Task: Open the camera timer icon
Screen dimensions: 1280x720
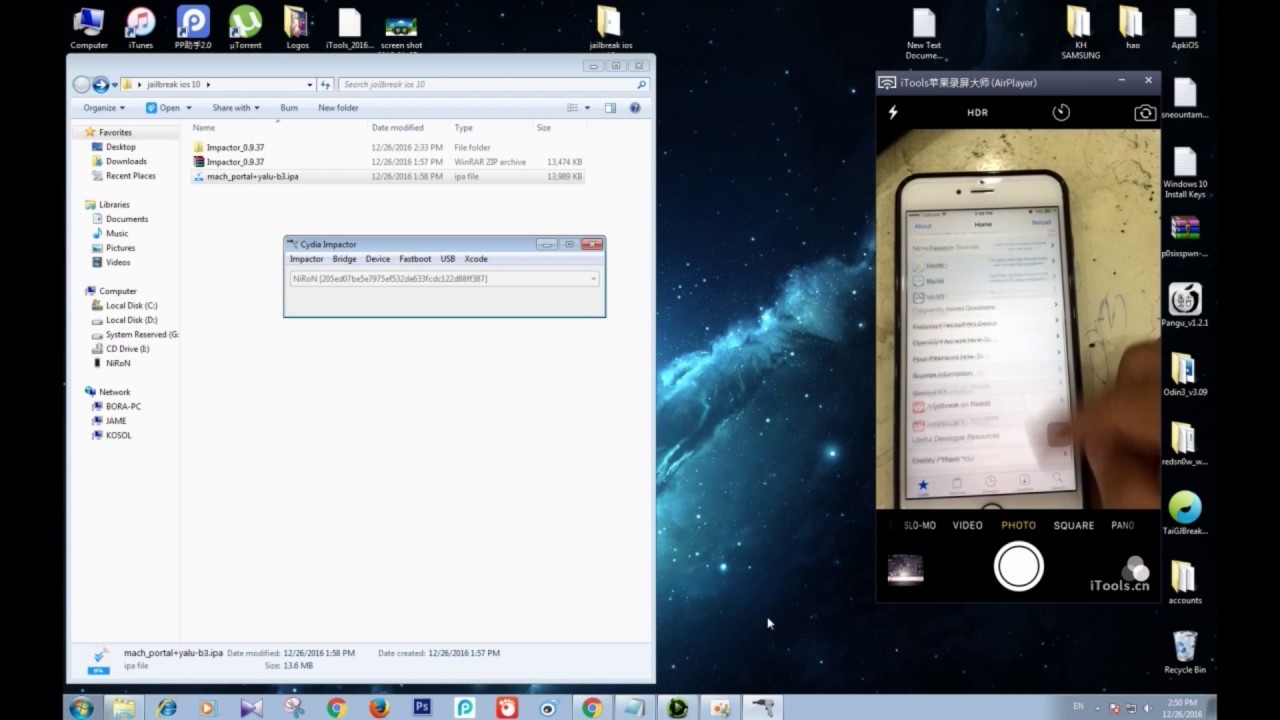Action: coord(1061,113)
